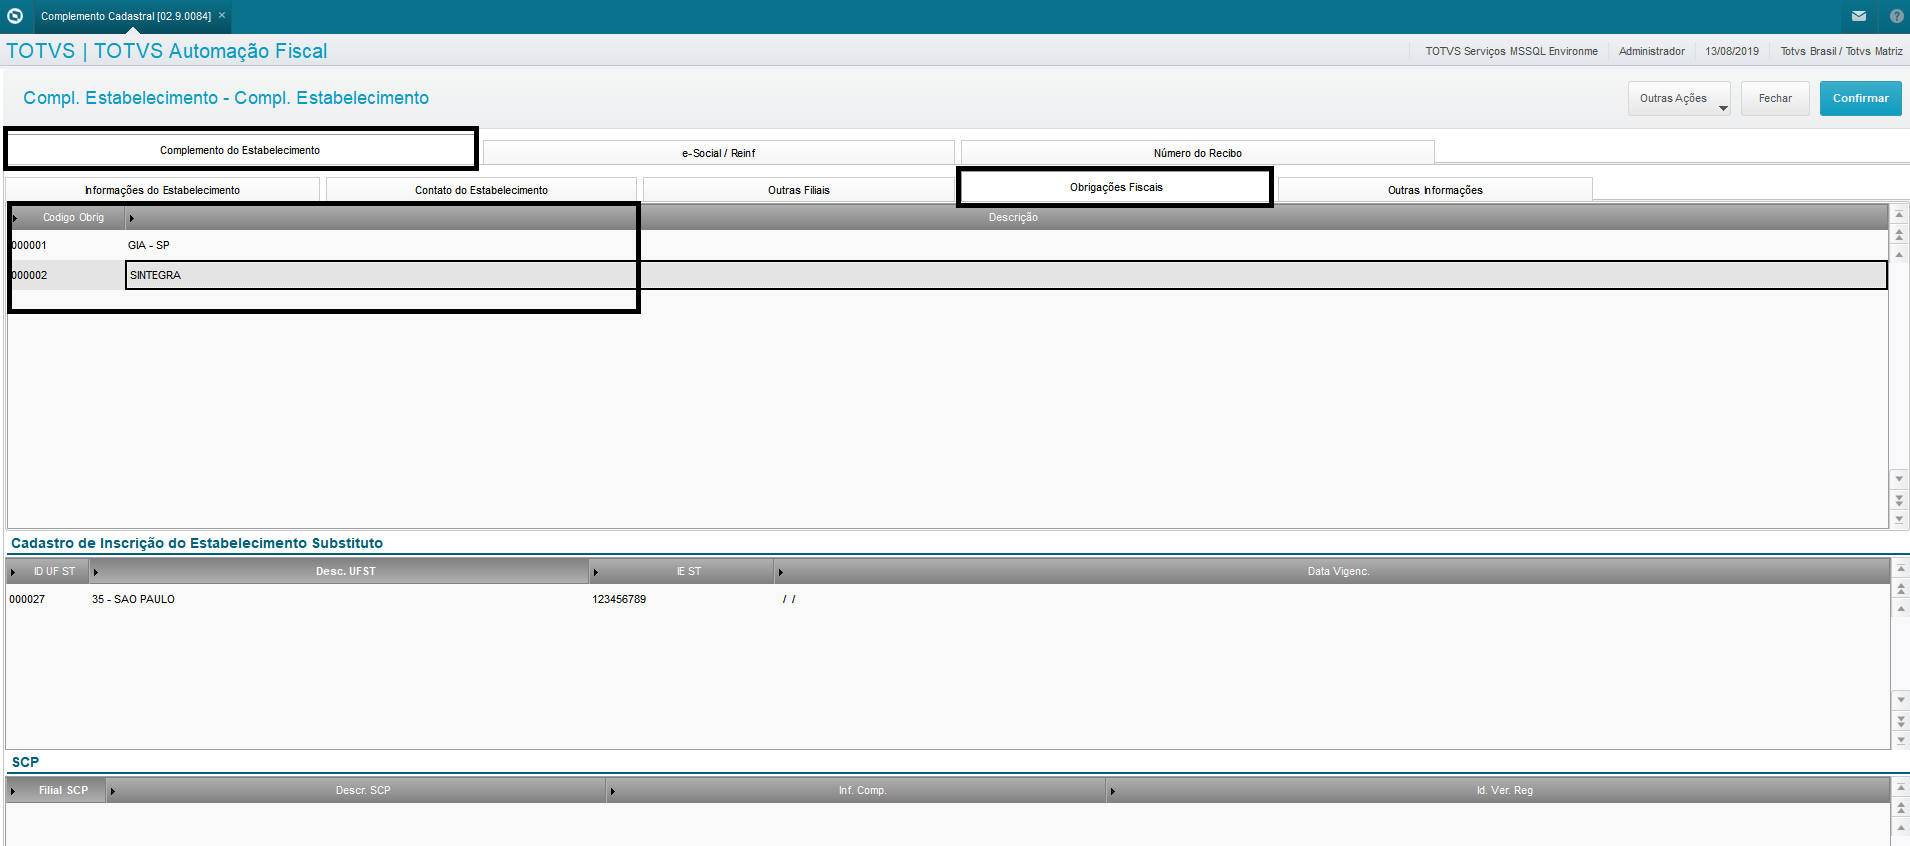Click the Descr. SCP column header
Screen dimensions: 1910x846
pyautogui.click(x=356, y=790)
